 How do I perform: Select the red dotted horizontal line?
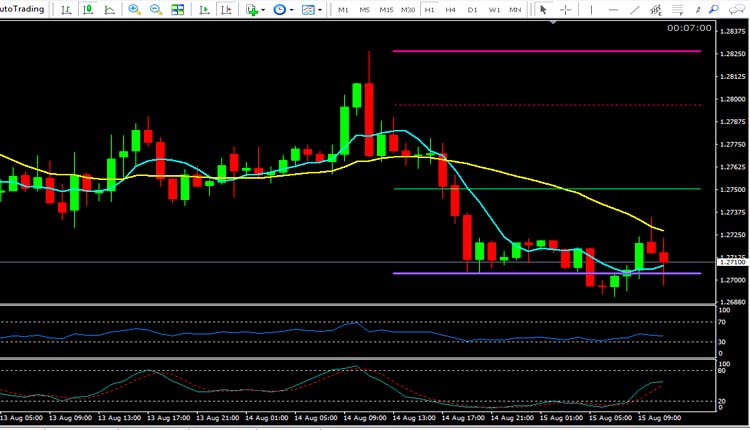click(547, 105)
